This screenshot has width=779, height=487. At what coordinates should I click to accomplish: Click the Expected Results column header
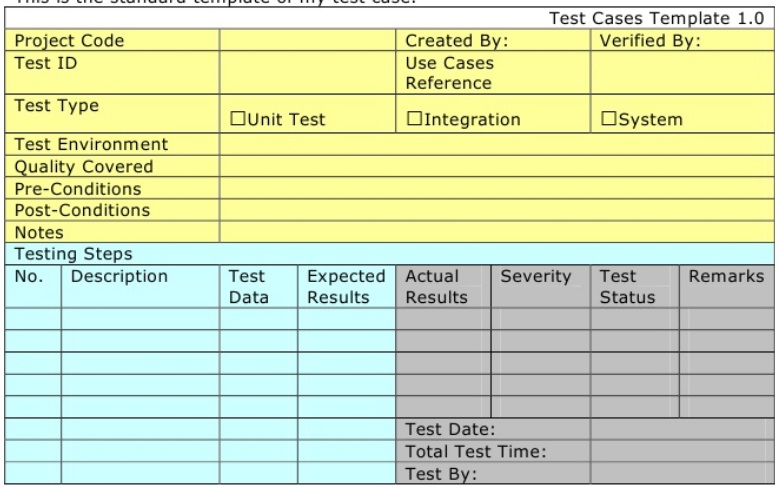(x=346, y=286)
